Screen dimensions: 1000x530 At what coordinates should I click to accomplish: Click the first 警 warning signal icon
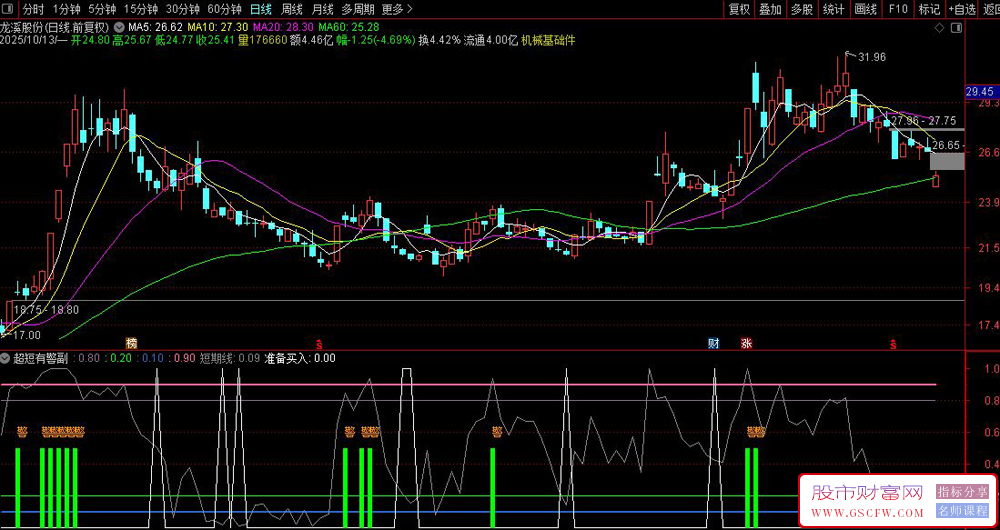[x=21, y=432]
